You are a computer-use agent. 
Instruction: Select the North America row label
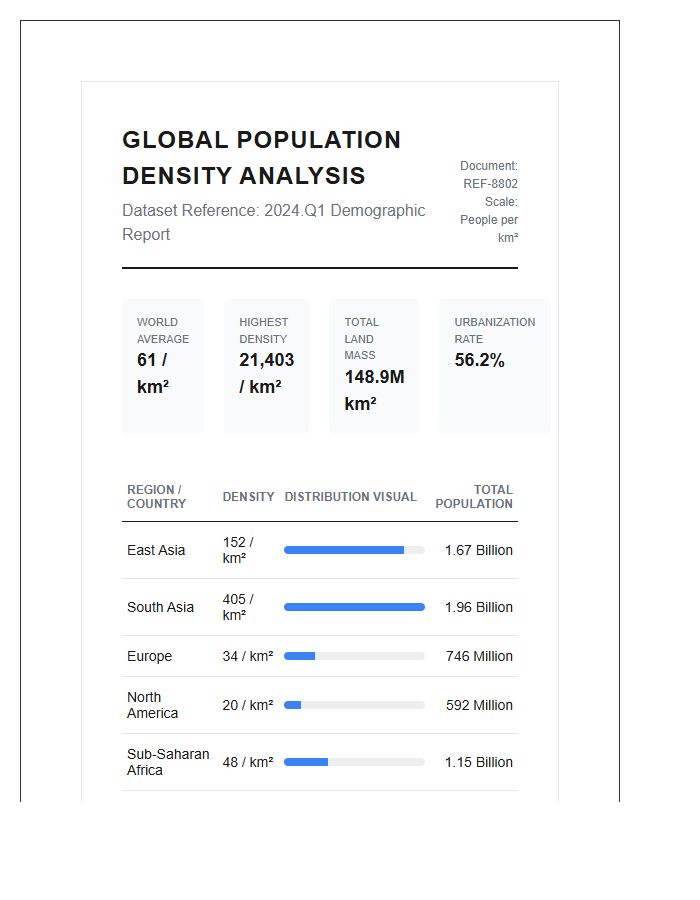pos(153,705)
